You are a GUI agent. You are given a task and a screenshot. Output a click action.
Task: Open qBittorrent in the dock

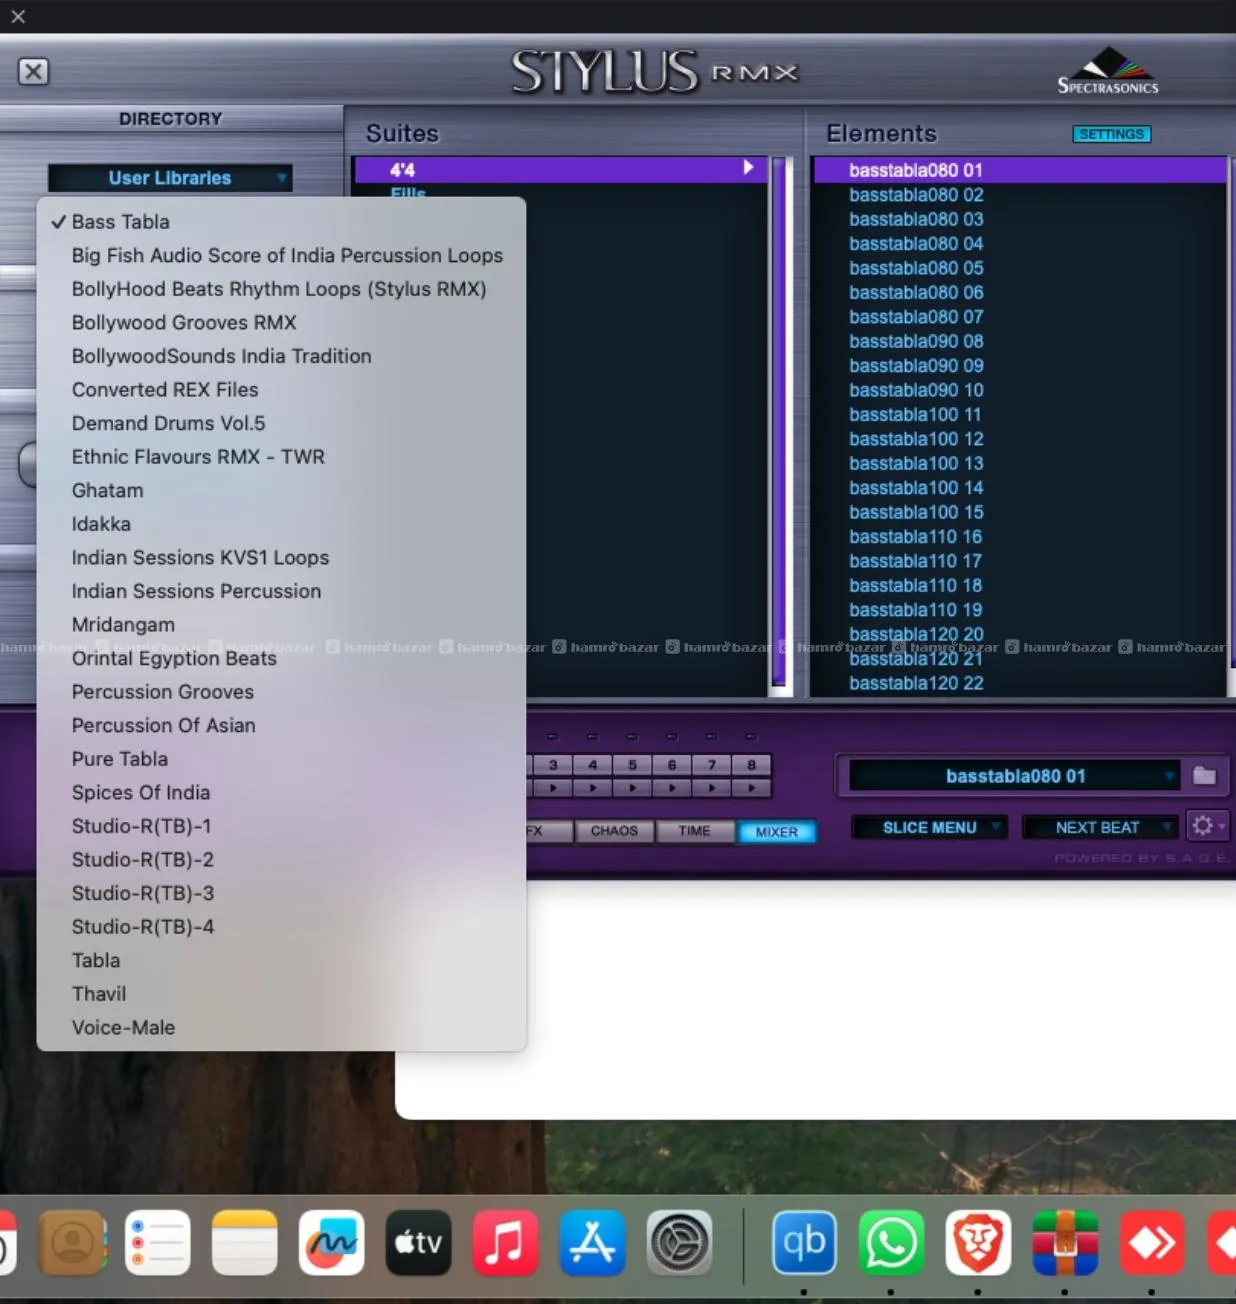coord(804,1243)
